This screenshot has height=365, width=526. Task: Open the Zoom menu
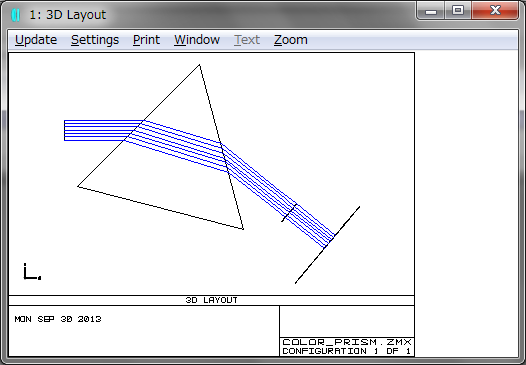click(x=291, y=40)
